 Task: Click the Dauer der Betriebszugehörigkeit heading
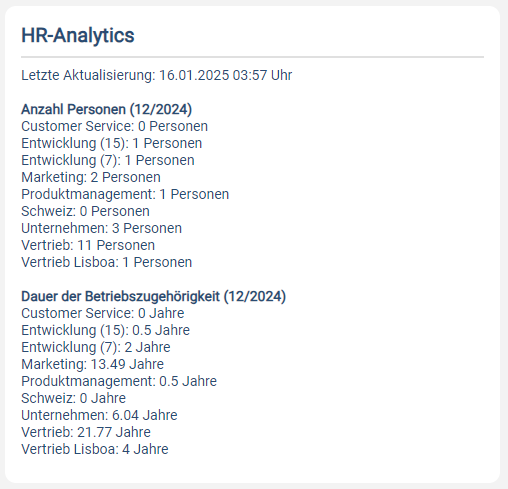coord(153,296)
